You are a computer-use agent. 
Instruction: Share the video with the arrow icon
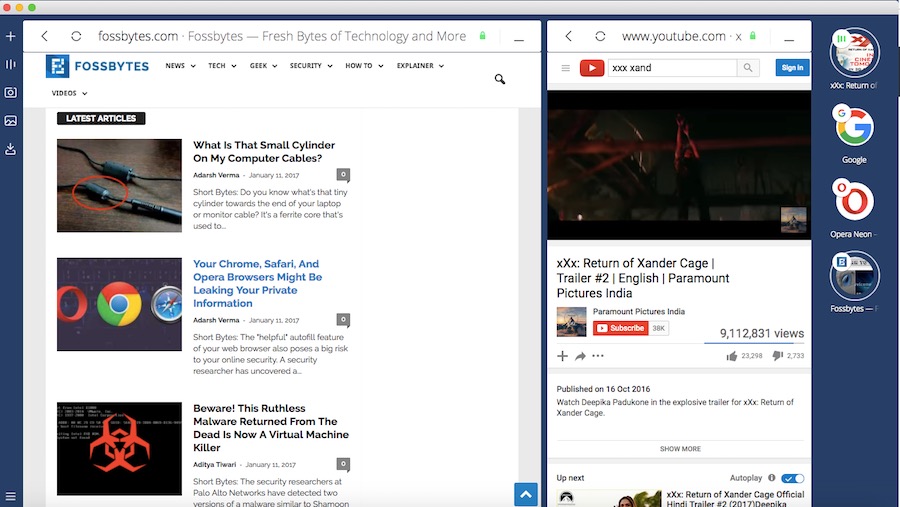point(580,356)
